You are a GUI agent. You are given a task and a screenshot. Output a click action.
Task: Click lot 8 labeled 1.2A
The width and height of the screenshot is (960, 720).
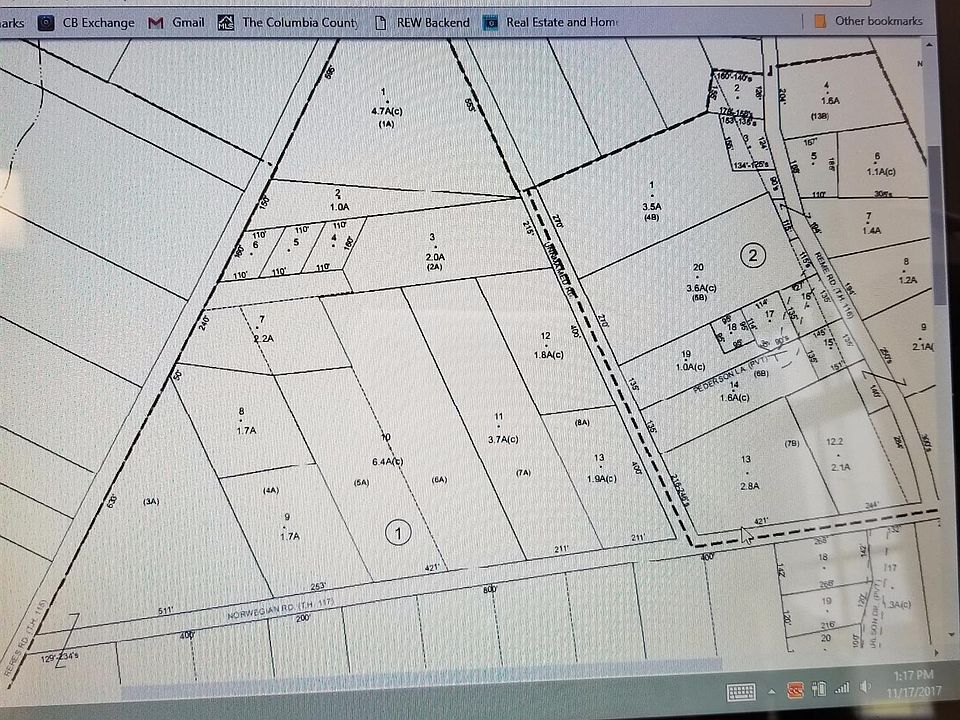point(907,271)
